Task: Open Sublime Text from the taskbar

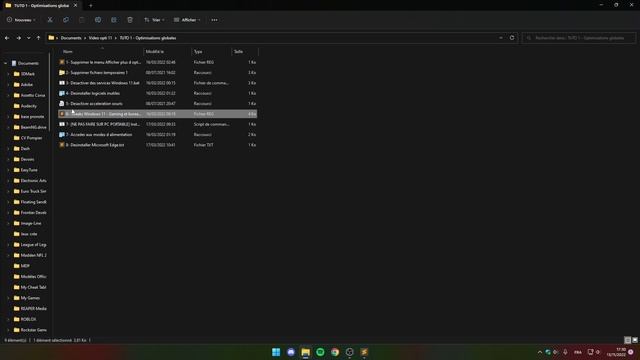Action: pyautogui.click(x=364, y=352)
